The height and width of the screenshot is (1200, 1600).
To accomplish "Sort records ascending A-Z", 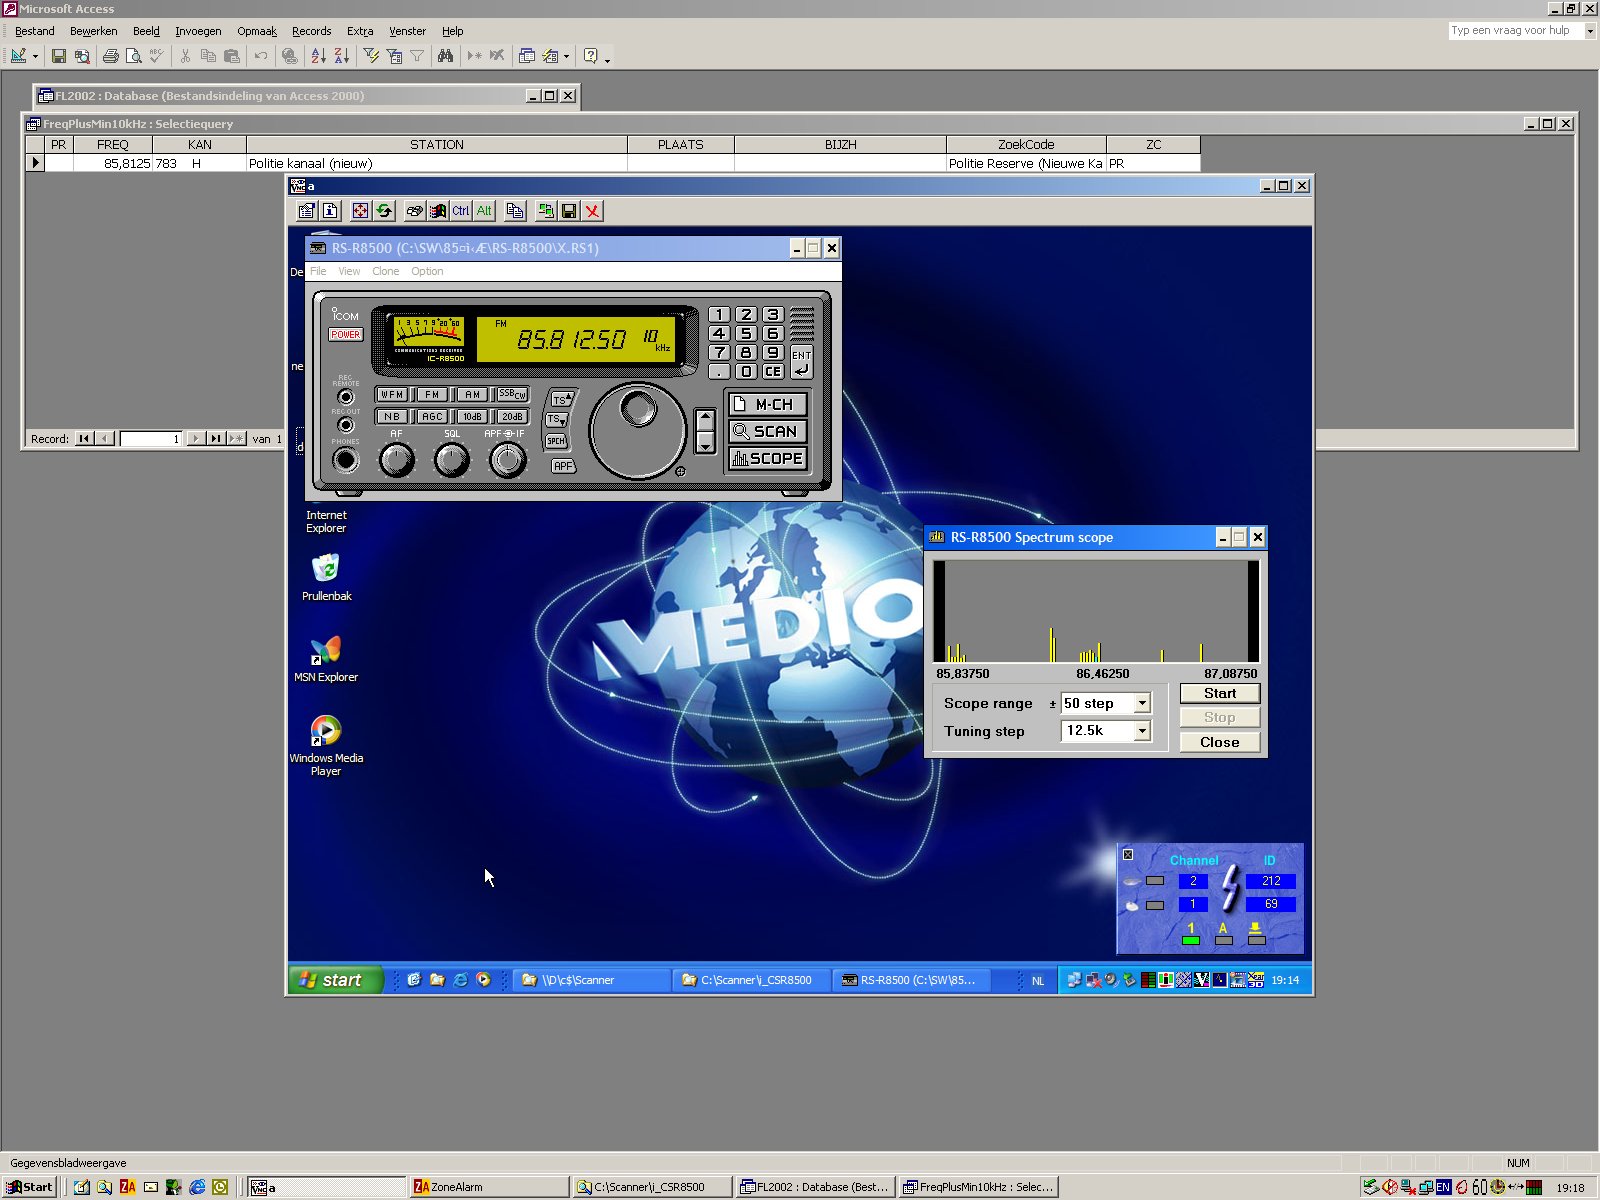I will tap(319, 56).
